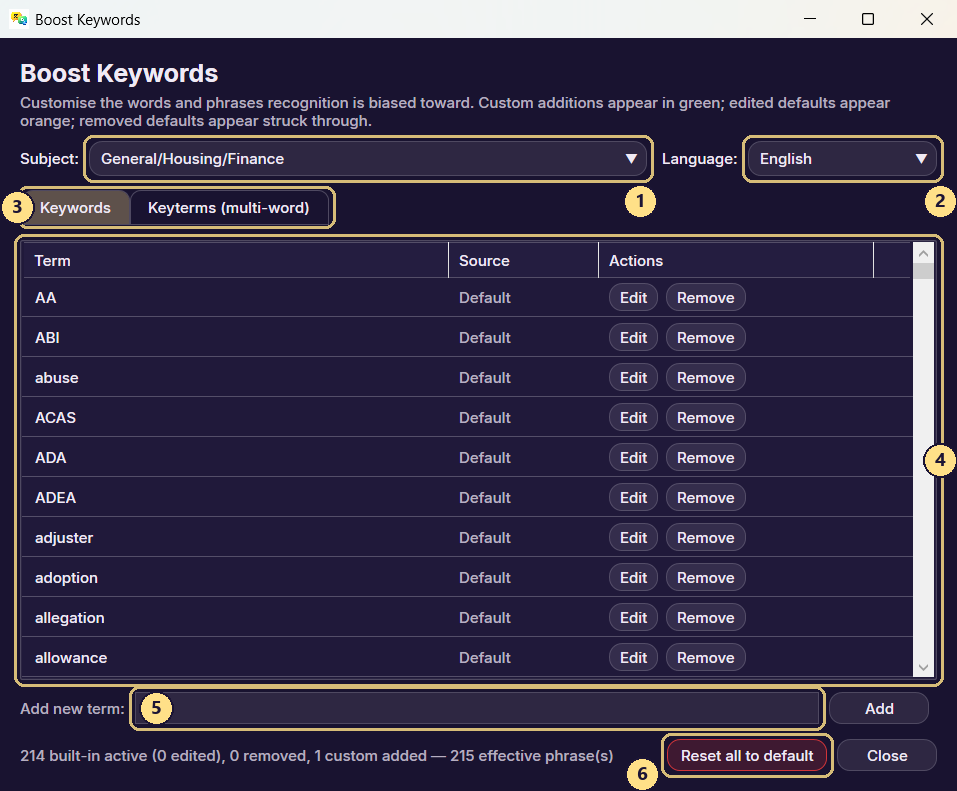Viewport: 957px width, 791px height.
Task: Edit the ACAS term
Action: [x=633, y=417]
